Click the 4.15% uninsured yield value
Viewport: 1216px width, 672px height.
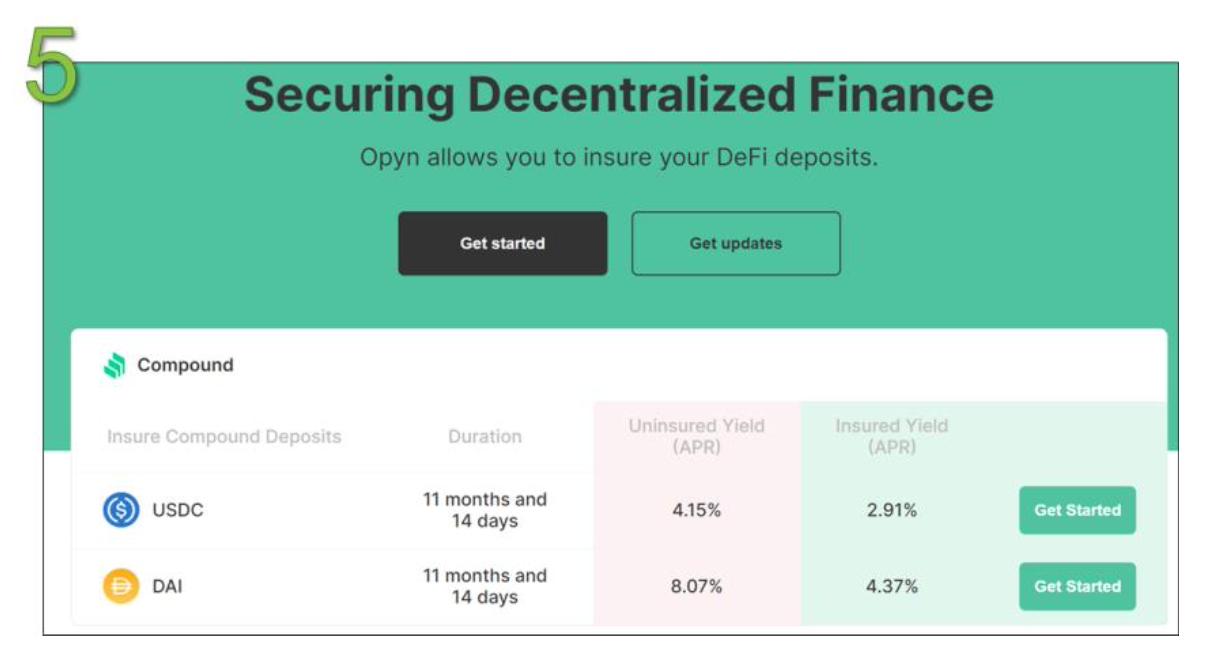click(696, 510)
